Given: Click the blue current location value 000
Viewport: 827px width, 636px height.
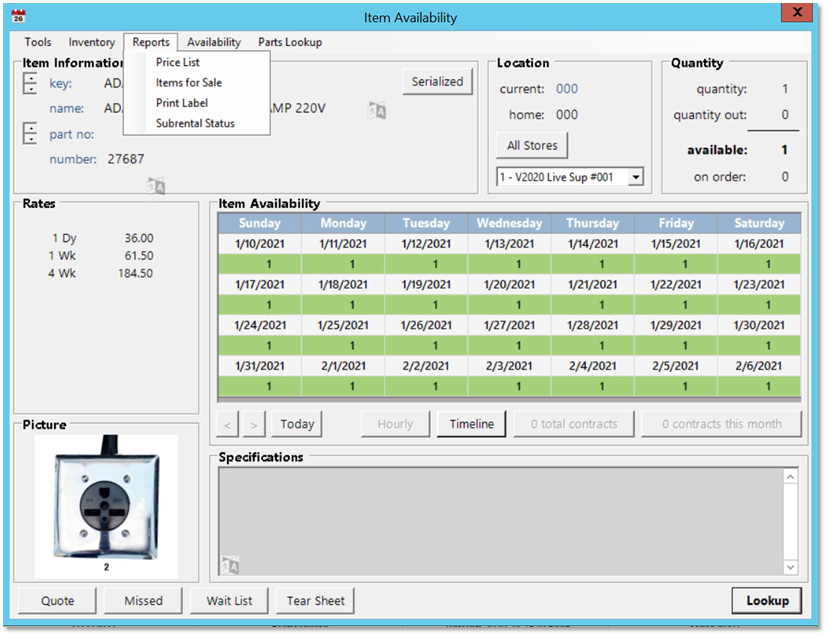Looking at the screenshot, I should coord(567,89).
